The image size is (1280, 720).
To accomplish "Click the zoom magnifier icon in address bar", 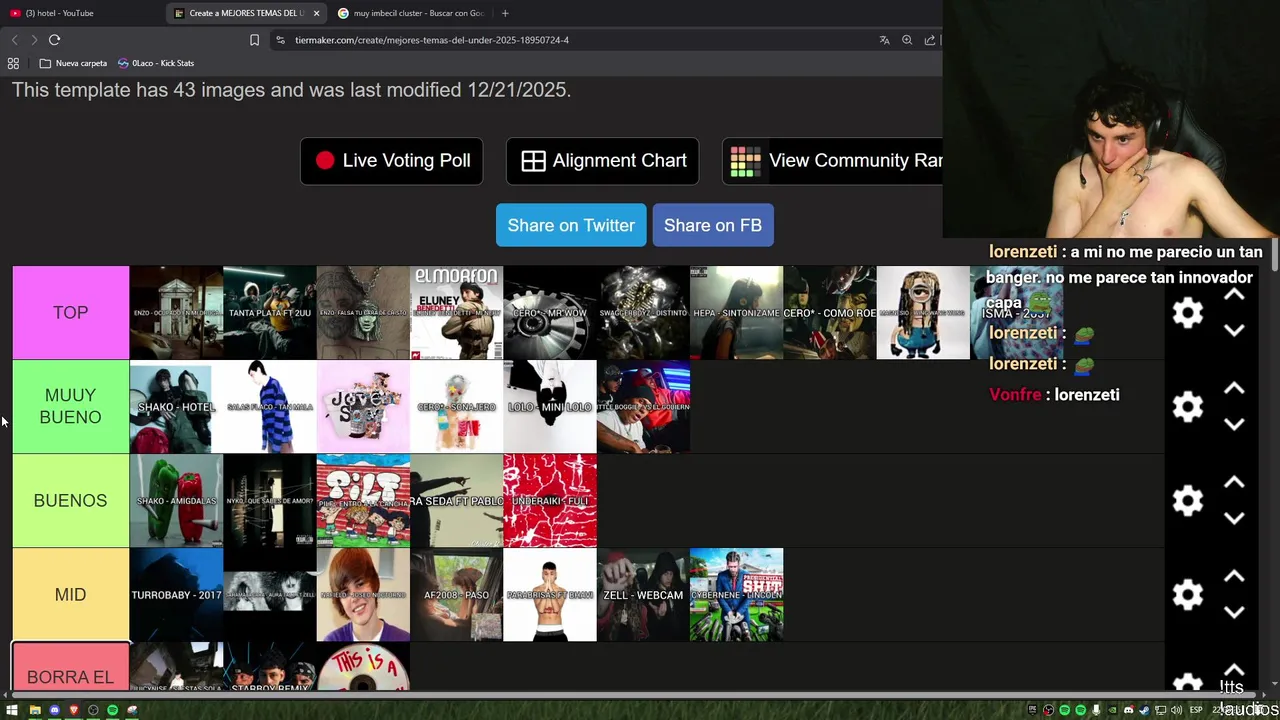I will (907, 40).
